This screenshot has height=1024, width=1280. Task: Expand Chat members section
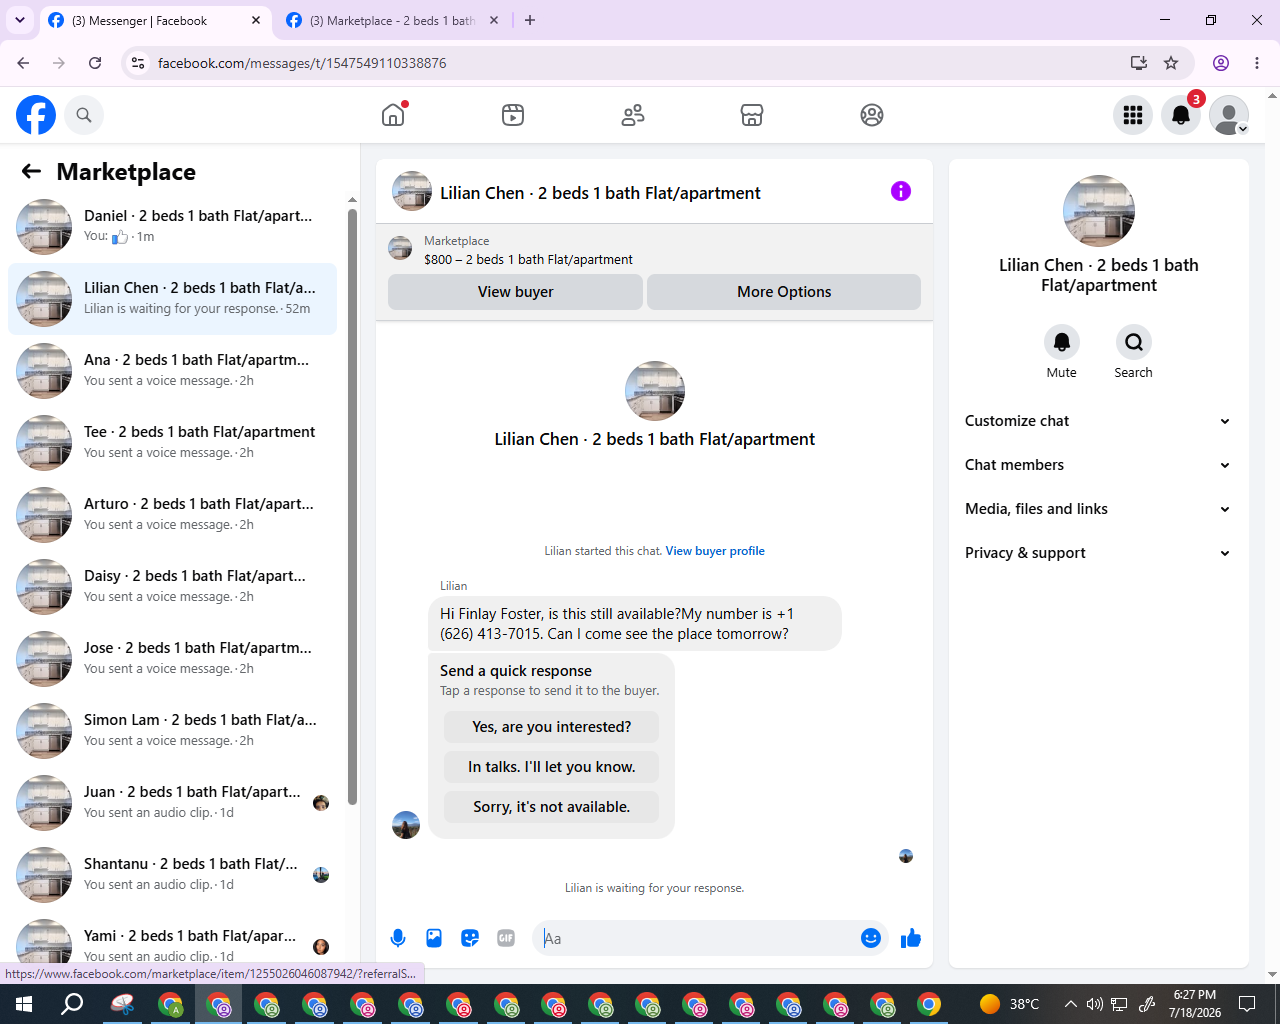coord(1098,465)
